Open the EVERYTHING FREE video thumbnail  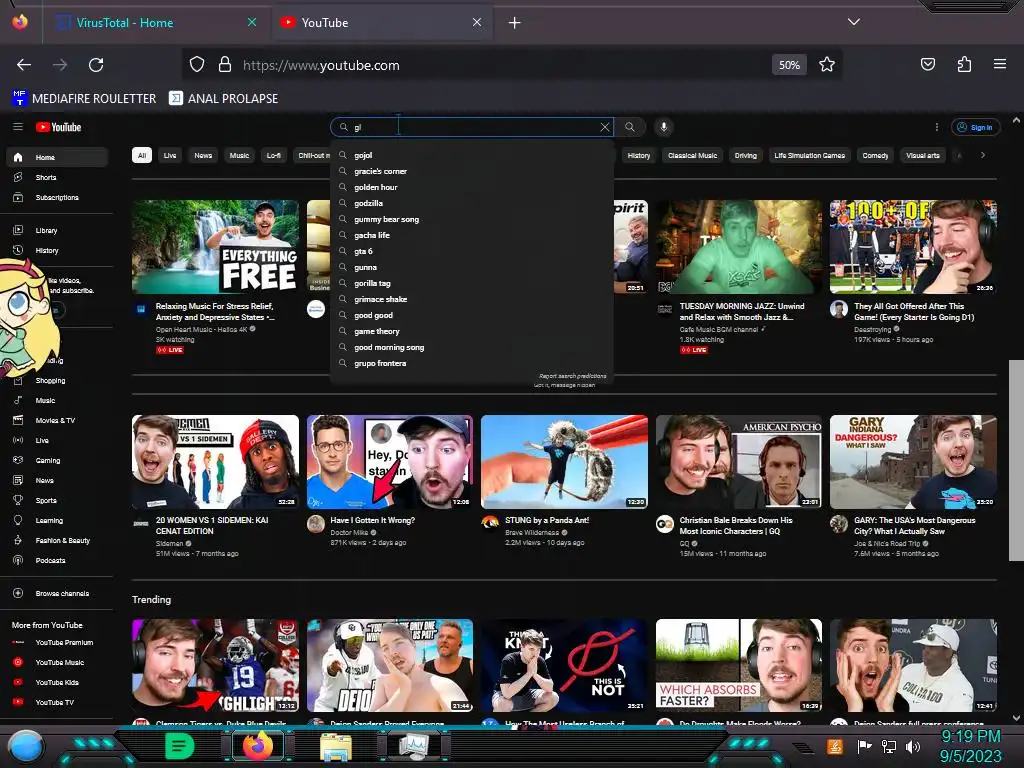click(x=216, y=247)
